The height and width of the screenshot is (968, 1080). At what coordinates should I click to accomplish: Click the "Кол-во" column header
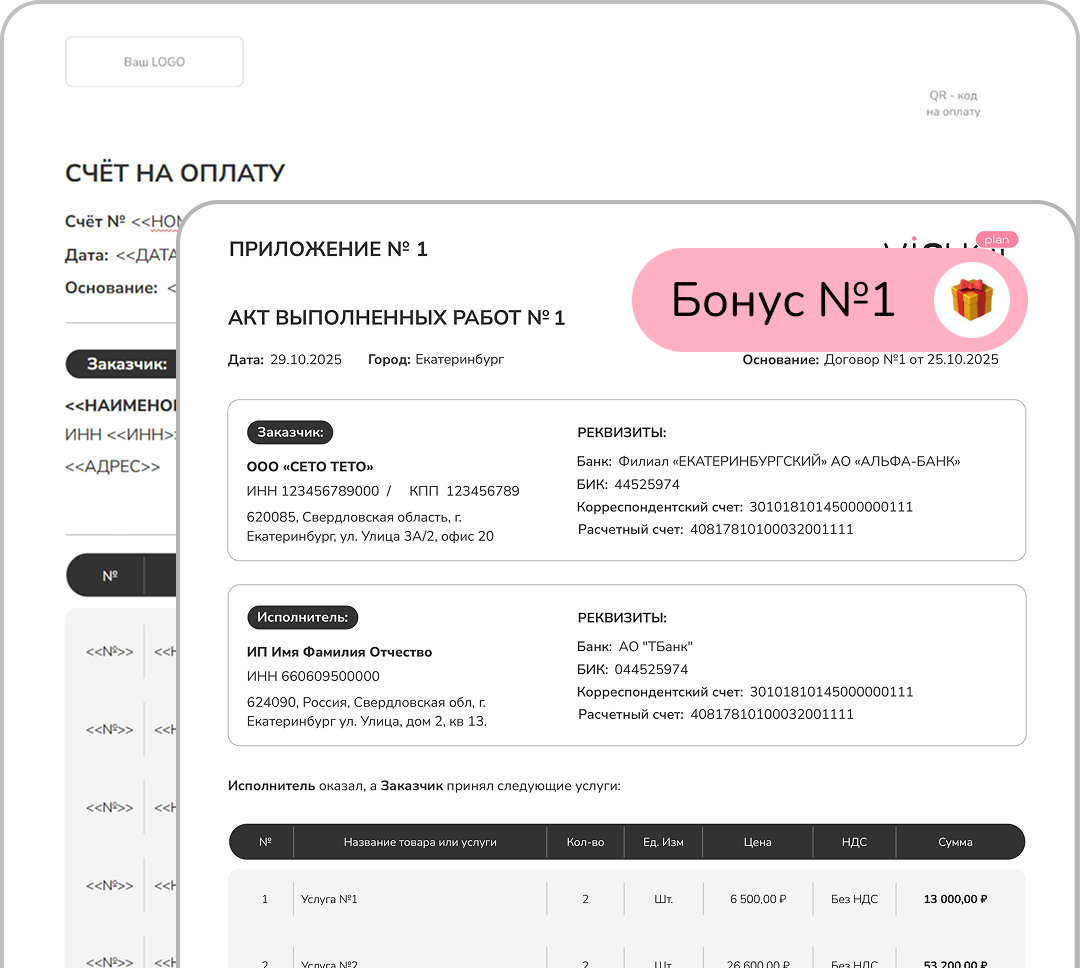tap(585, 842)
